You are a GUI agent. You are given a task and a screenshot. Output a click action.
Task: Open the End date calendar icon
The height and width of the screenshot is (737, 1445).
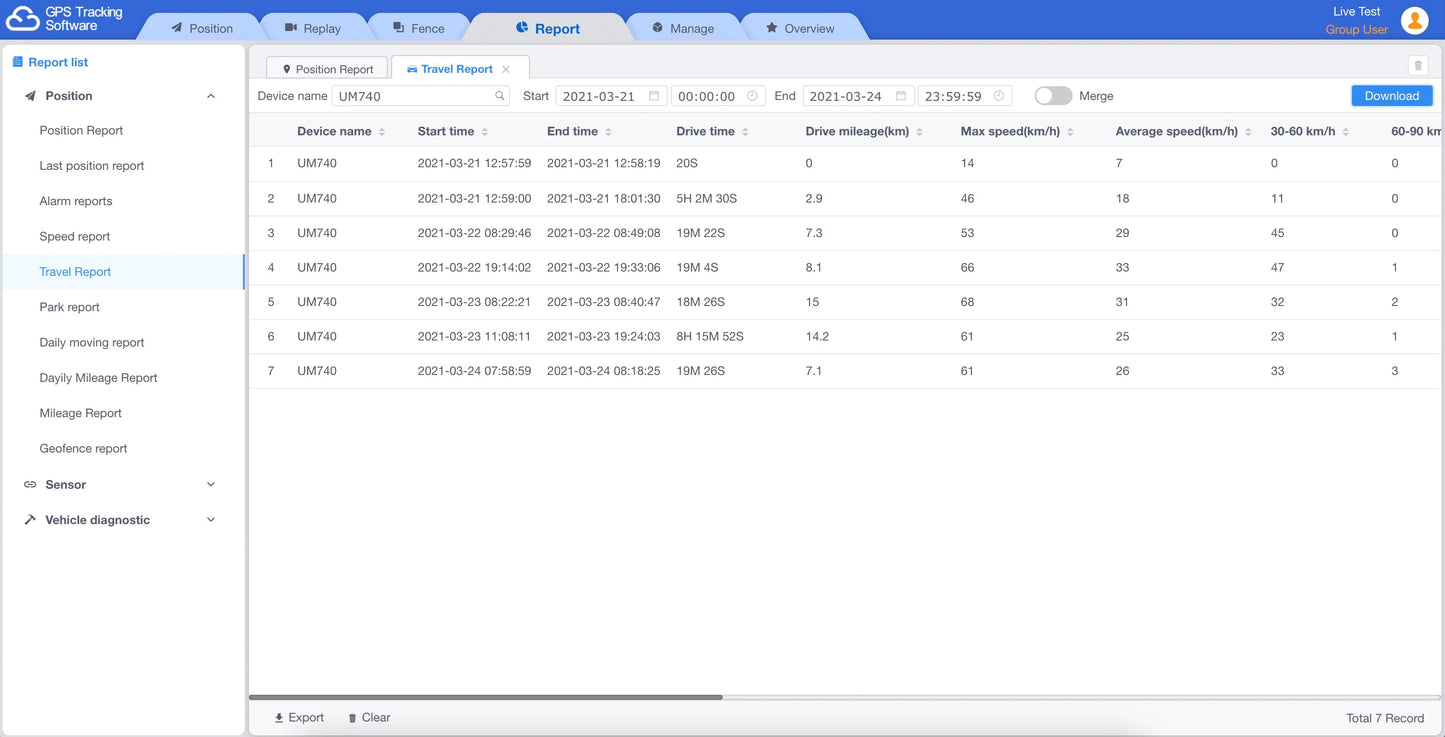click(x=901, y=95)
